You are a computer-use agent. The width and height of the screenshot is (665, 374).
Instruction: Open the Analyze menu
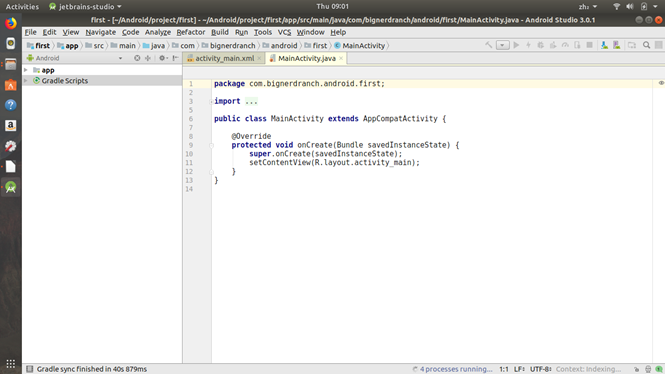pos(158,32)
